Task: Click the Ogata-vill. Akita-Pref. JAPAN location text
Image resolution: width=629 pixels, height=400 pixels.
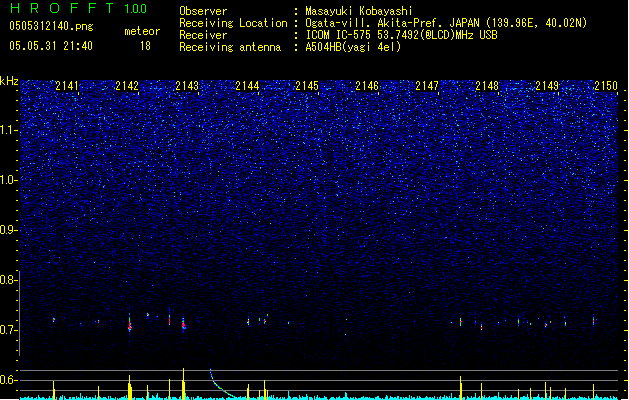Action: tap(446, 23)
